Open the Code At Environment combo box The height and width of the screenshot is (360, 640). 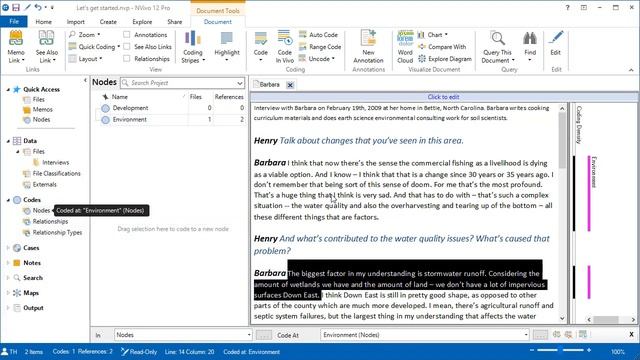point(424,335)
